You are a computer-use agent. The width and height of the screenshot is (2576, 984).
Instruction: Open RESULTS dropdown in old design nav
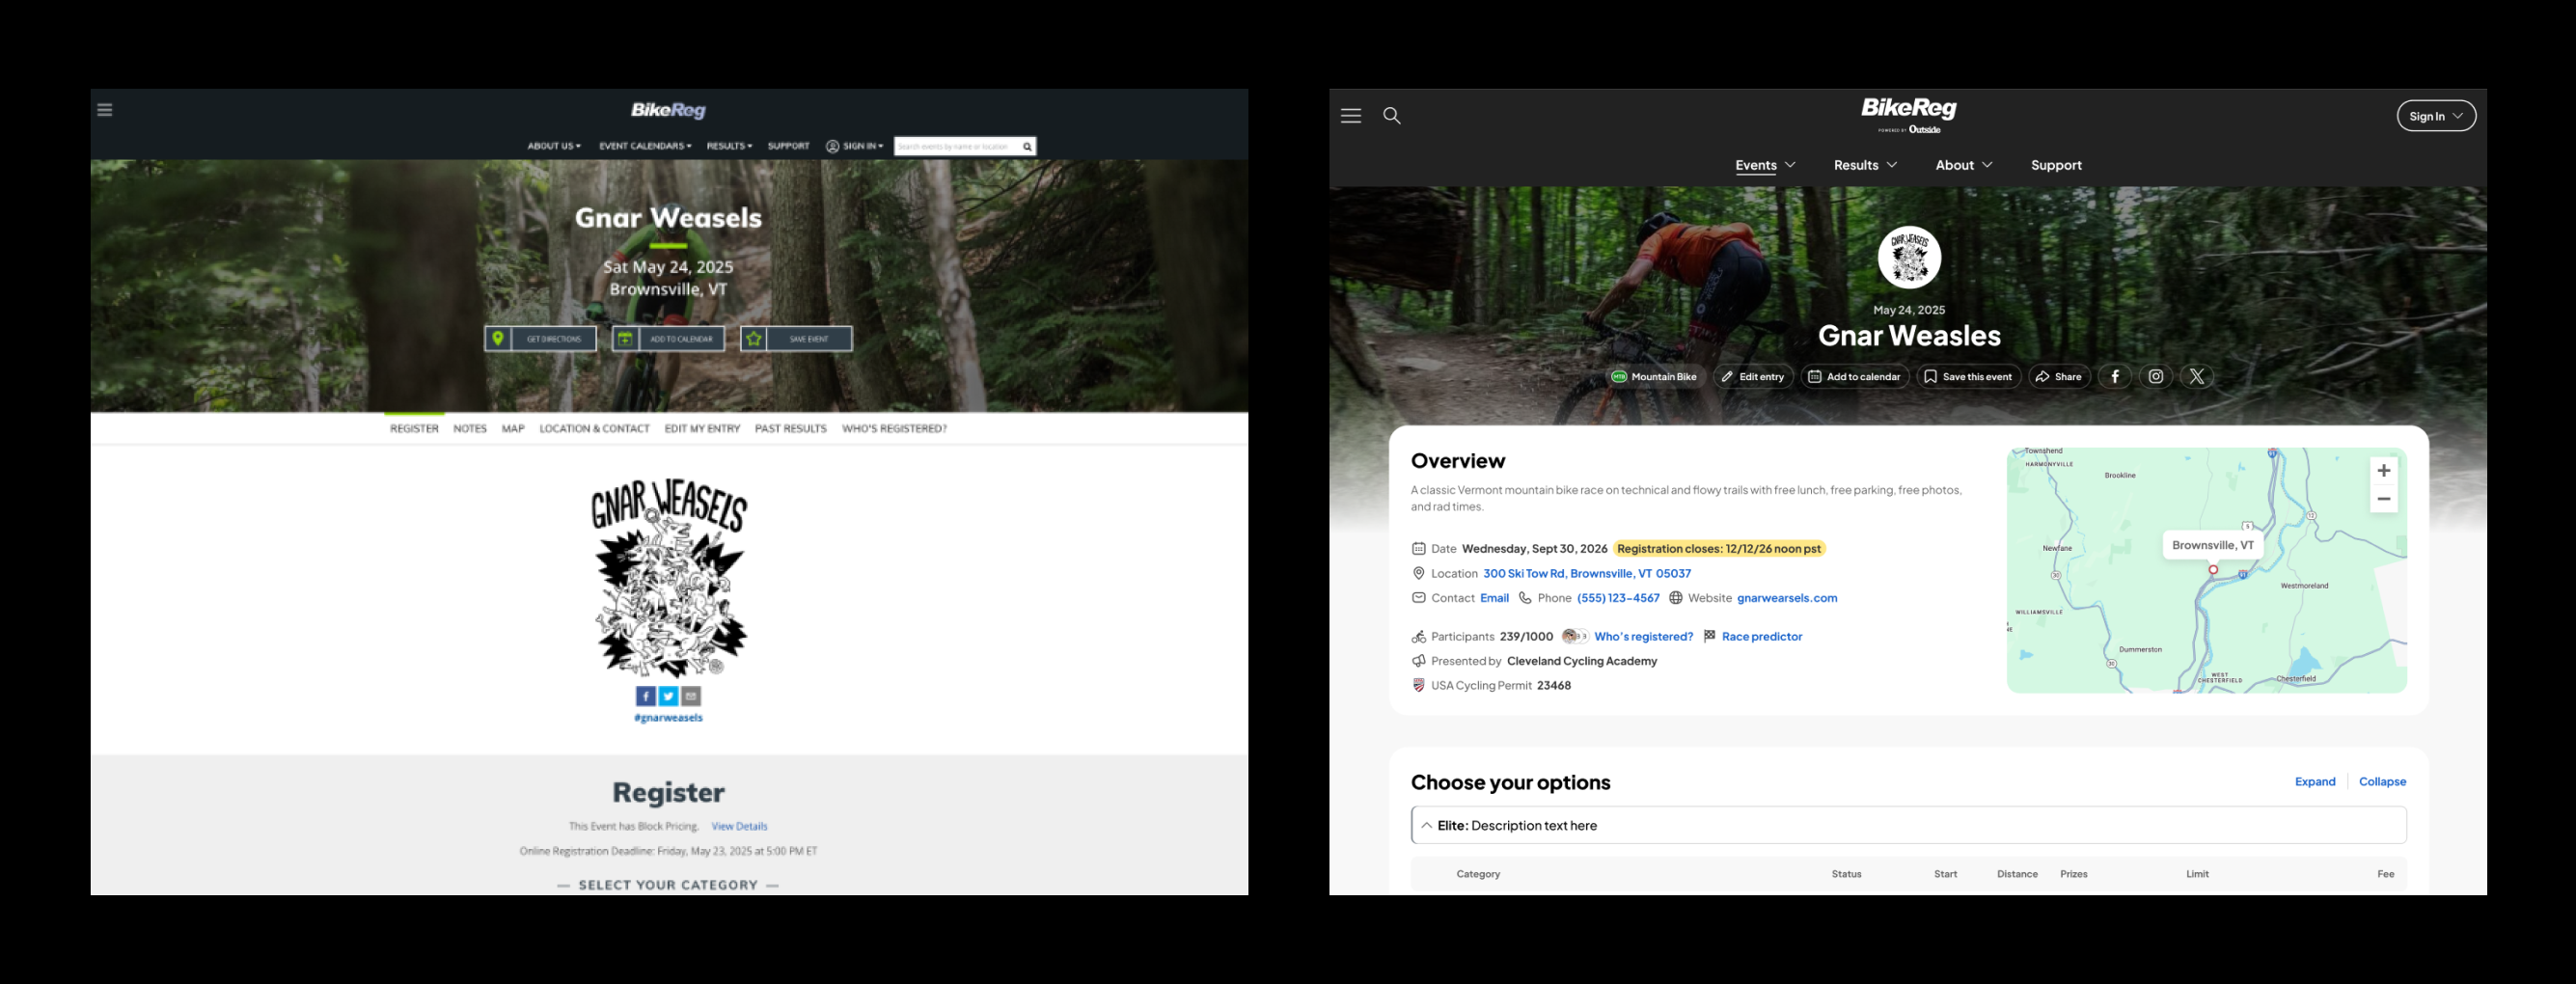pyautogui.click(x=729, y=146)
